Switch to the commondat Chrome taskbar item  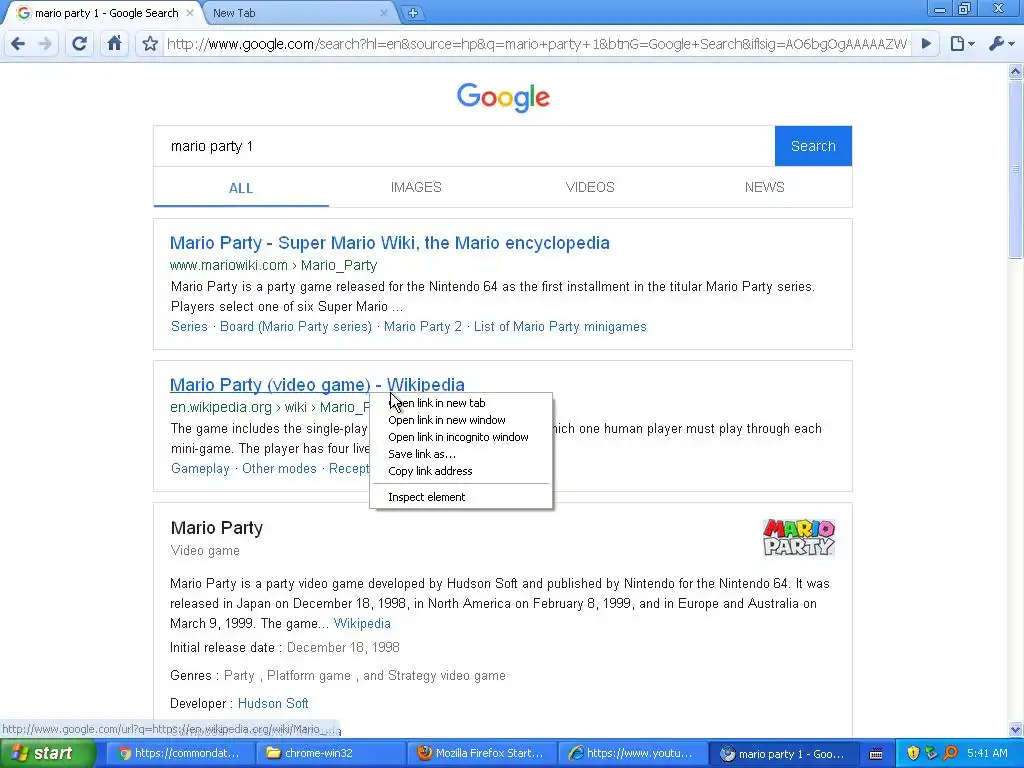click(x=180, y=754)
